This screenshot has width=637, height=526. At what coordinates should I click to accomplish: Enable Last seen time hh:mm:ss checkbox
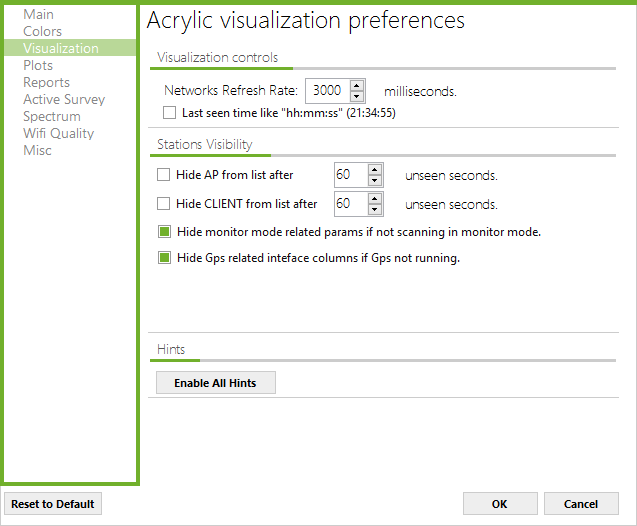coord(169,113)
